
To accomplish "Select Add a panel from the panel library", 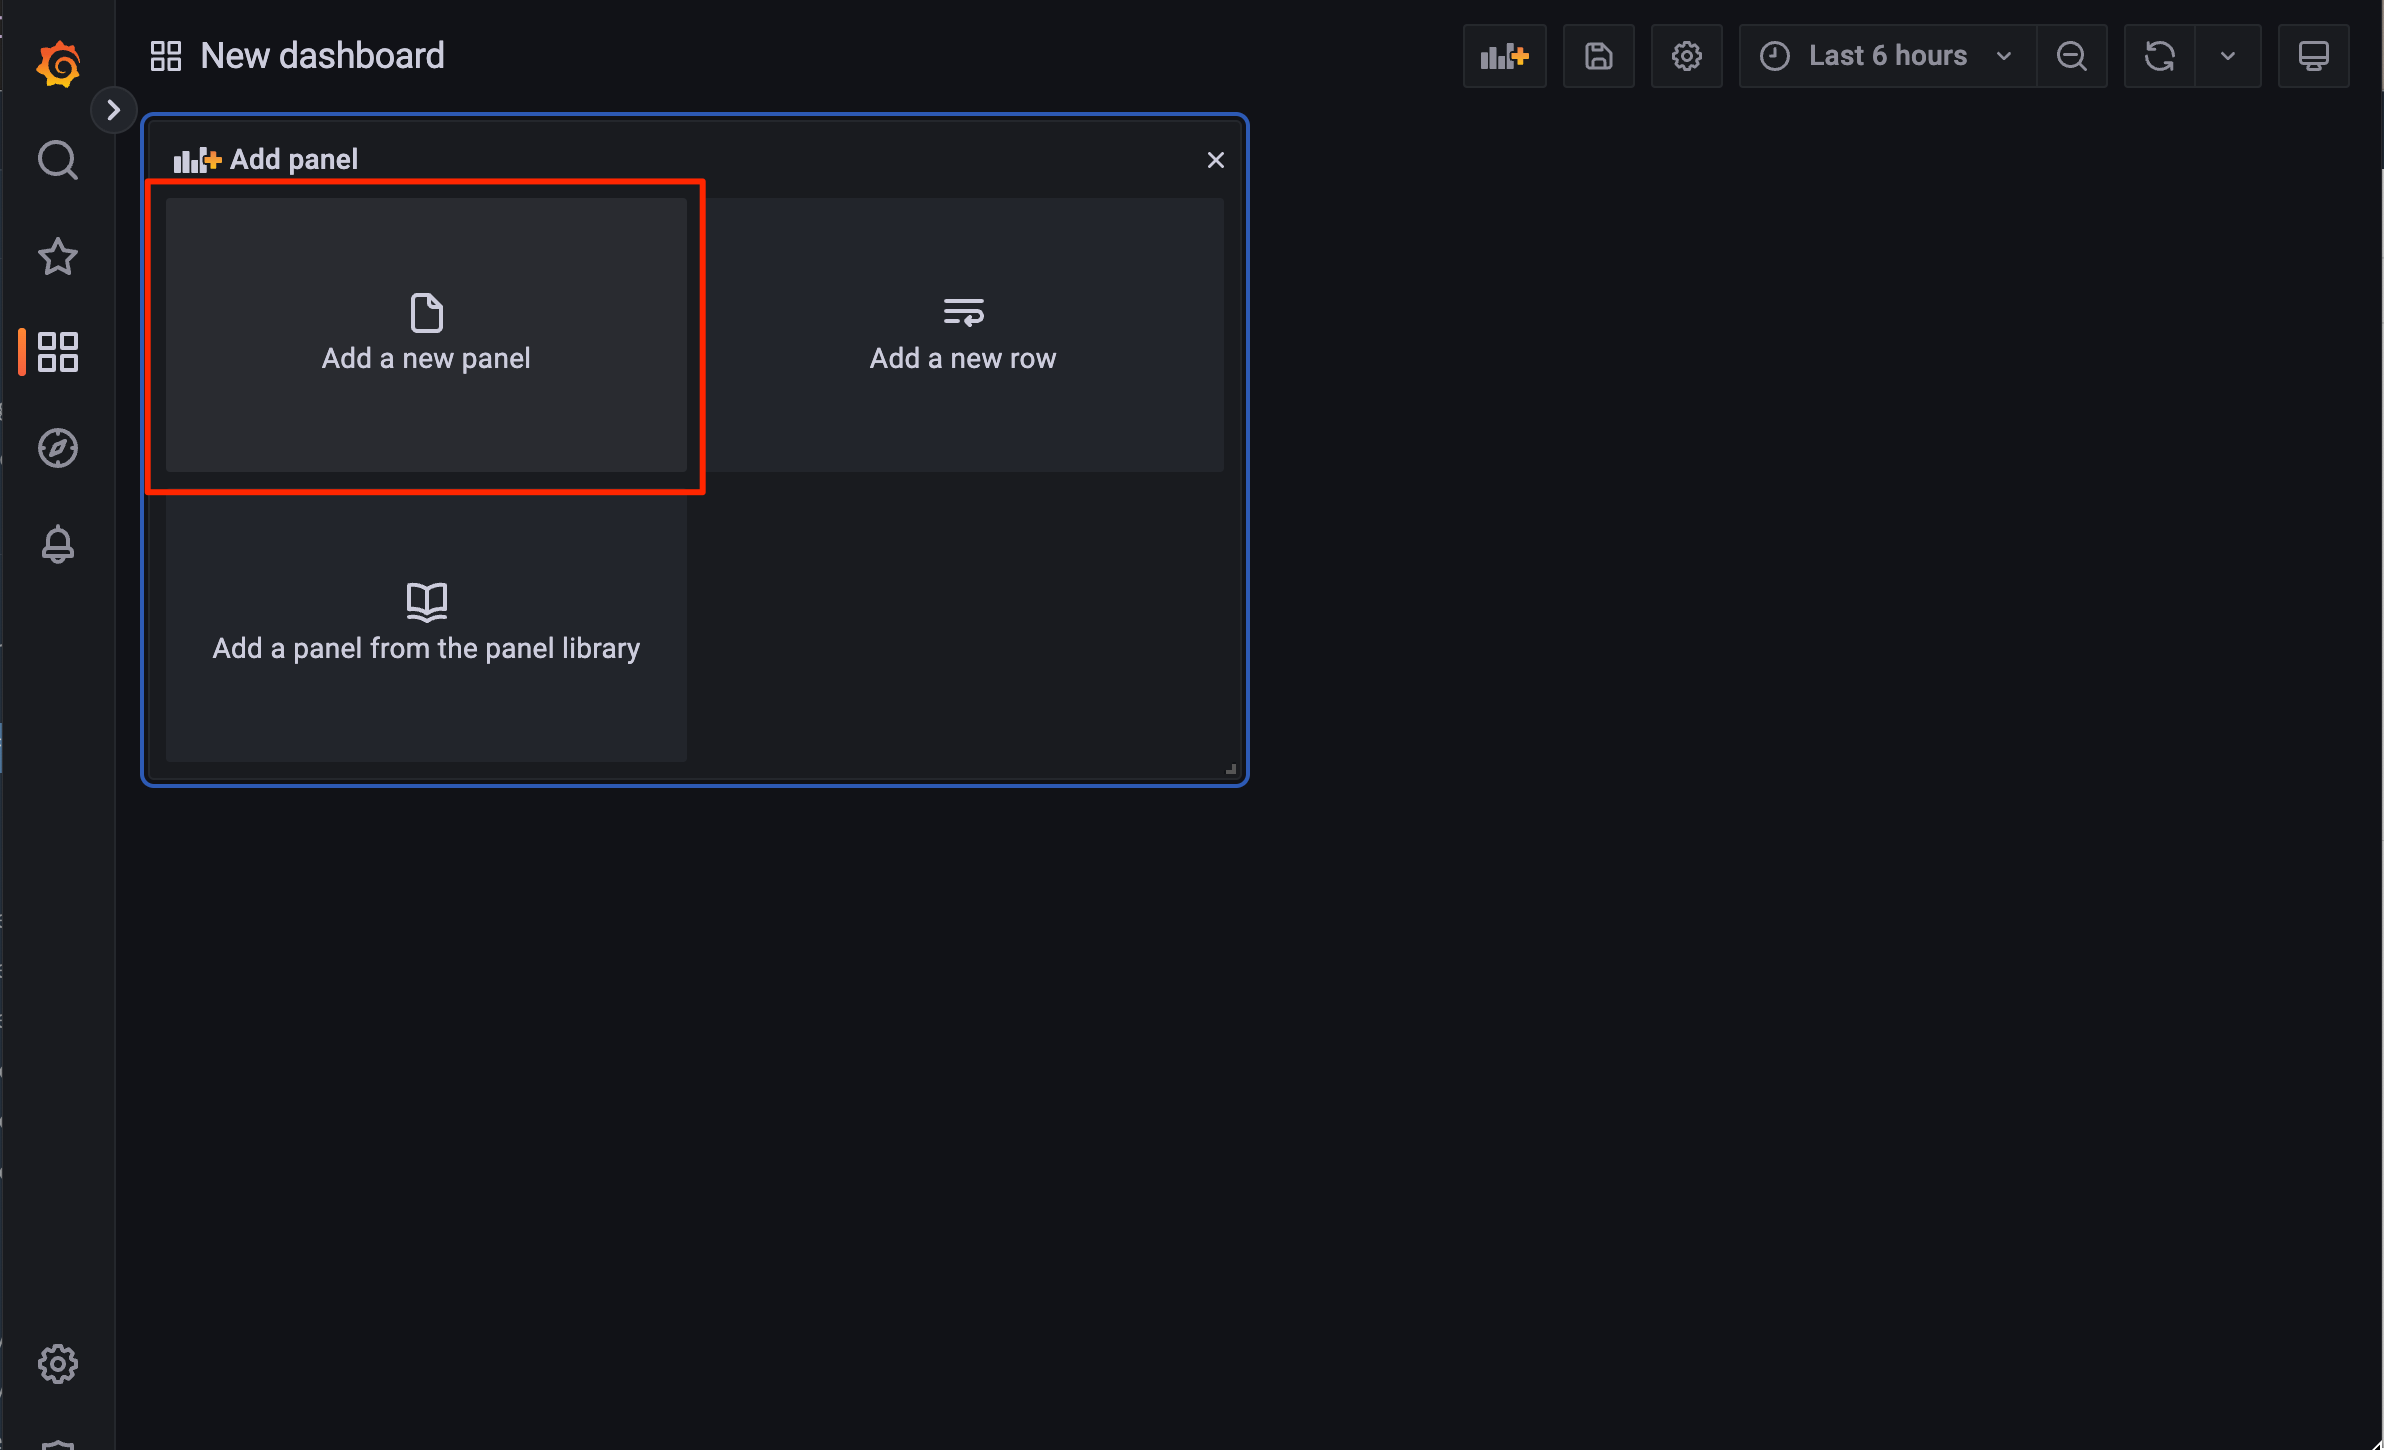I will tap(426, 625).
